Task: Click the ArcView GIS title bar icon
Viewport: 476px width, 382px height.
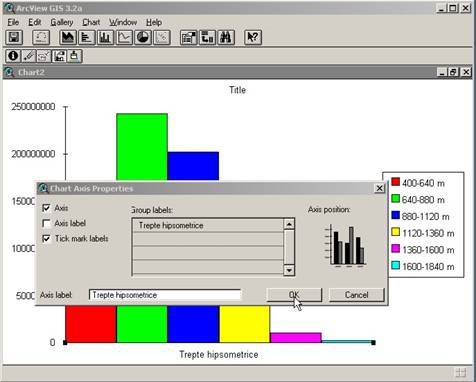Action: point(10,8)
